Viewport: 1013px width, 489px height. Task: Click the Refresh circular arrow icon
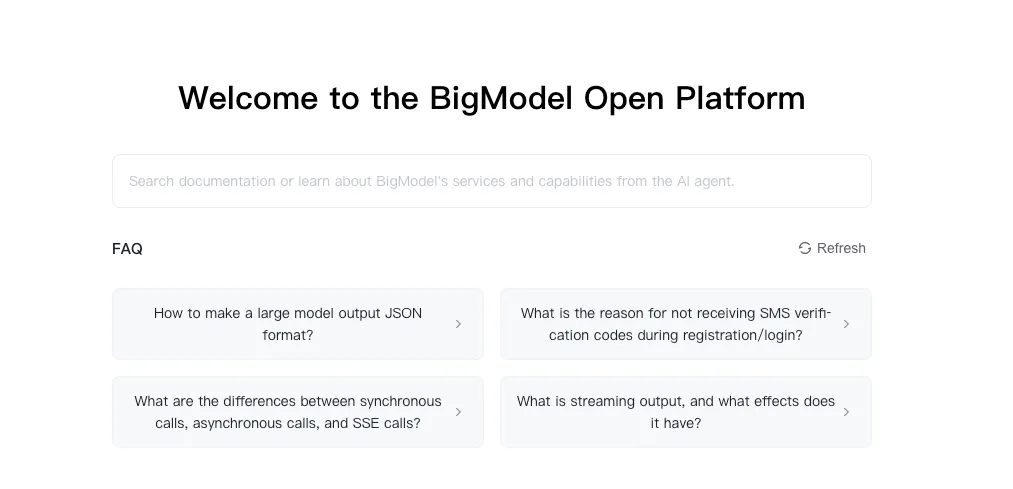(x=805, y=248)
